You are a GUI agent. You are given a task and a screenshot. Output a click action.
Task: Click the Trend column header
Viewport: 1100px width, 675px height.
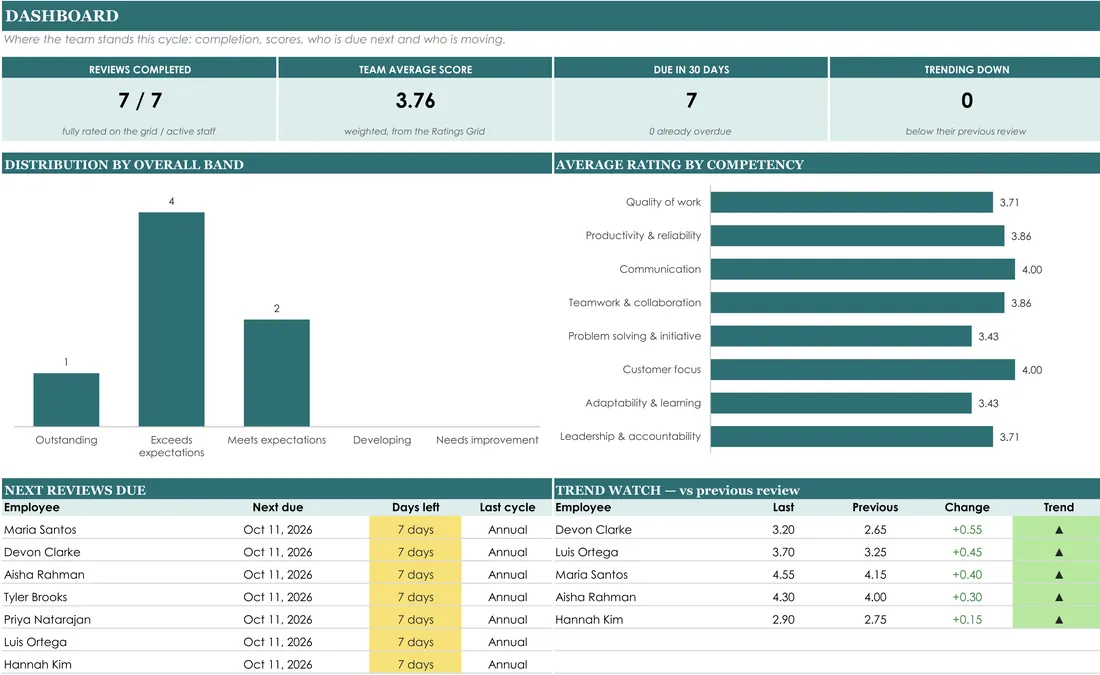[x=1059, y=507]
